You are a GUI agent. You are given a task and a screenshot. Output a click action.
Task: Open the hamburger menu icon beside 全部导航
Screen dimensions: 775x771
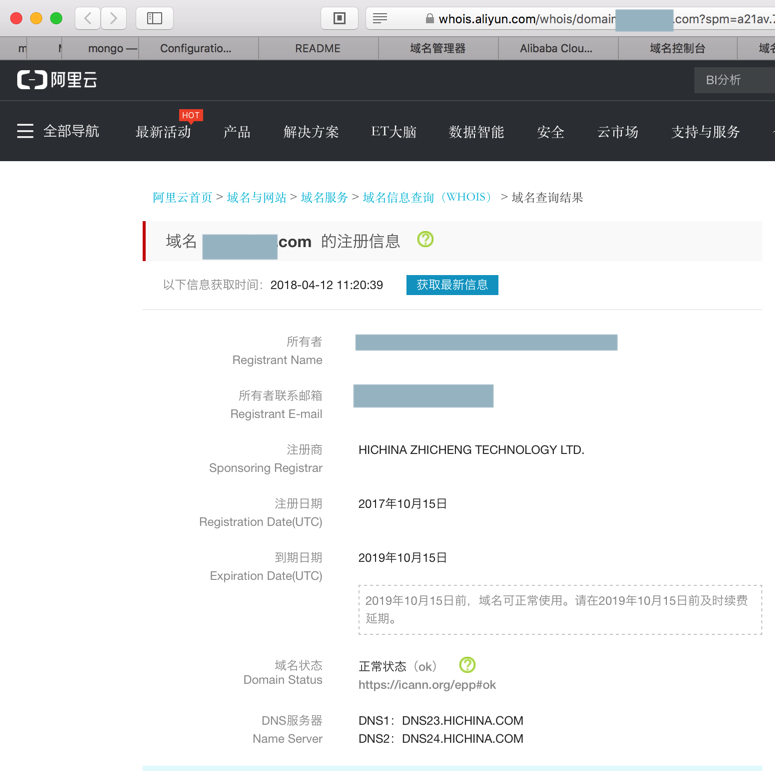(x=25, y=131)
